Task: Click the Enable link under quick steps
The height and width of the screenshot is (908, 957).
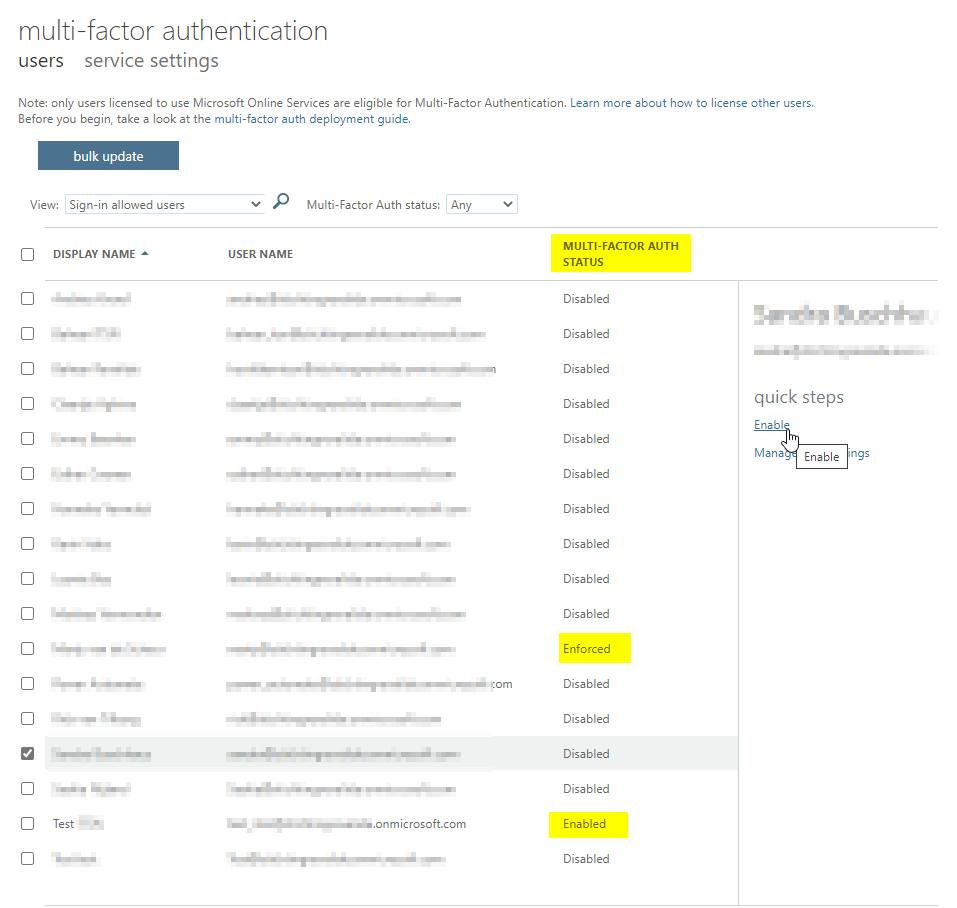Action: point(771,425)
